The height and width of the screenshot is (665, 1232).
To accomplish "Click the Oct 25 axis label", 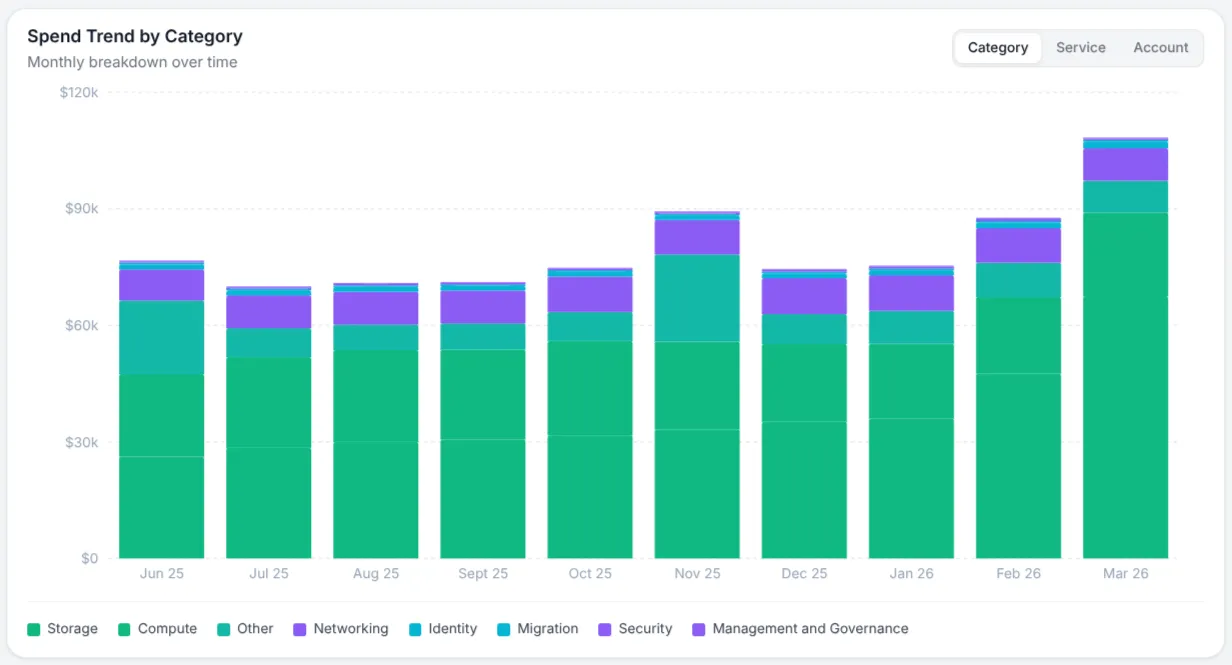I will 590,574.
